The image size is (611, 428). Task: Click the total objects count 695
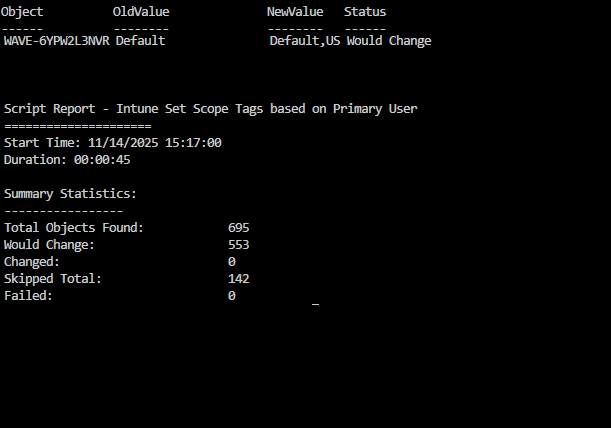(238, 228)
